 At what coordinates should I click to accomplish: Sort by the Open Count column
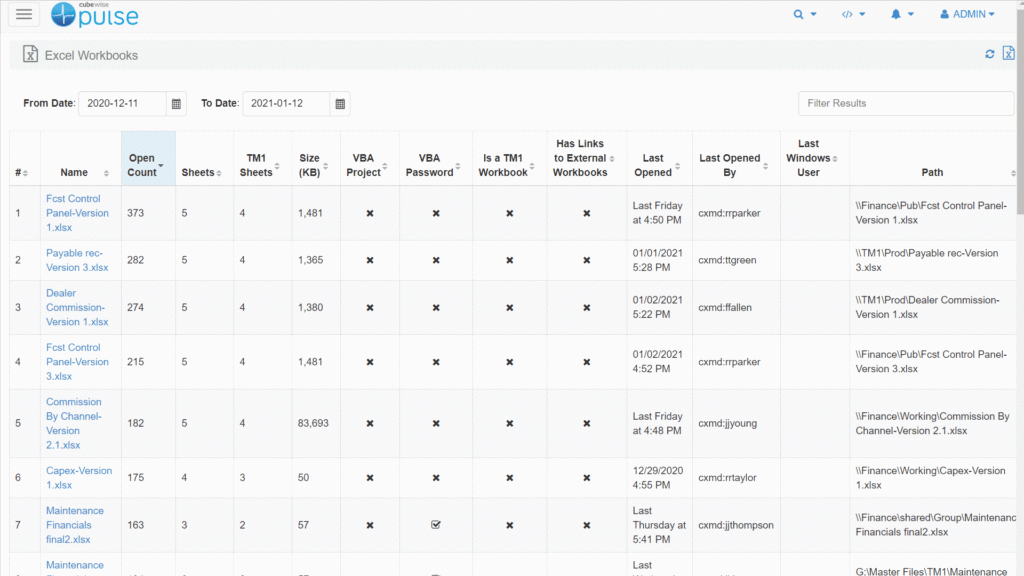coord(147,165)
